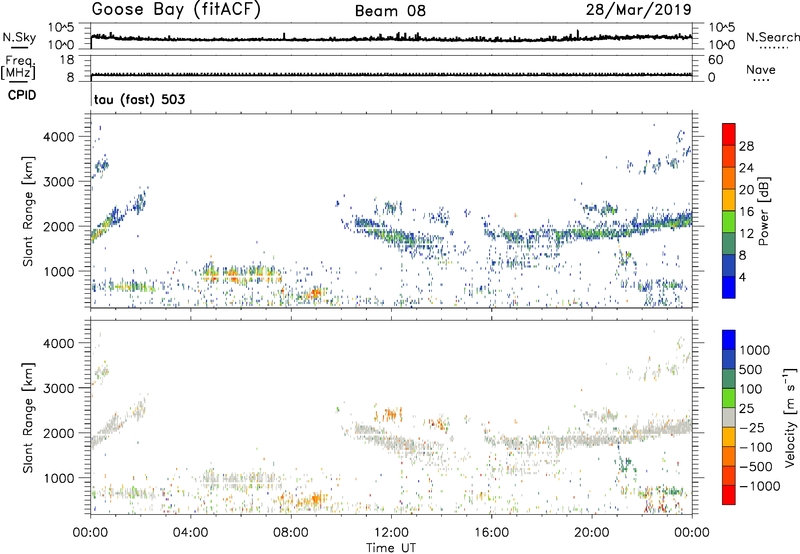The width and height of the screenshot is (800, 554).
Task: Click the '20:00' time axis tick label
Action: coord(591,533)
